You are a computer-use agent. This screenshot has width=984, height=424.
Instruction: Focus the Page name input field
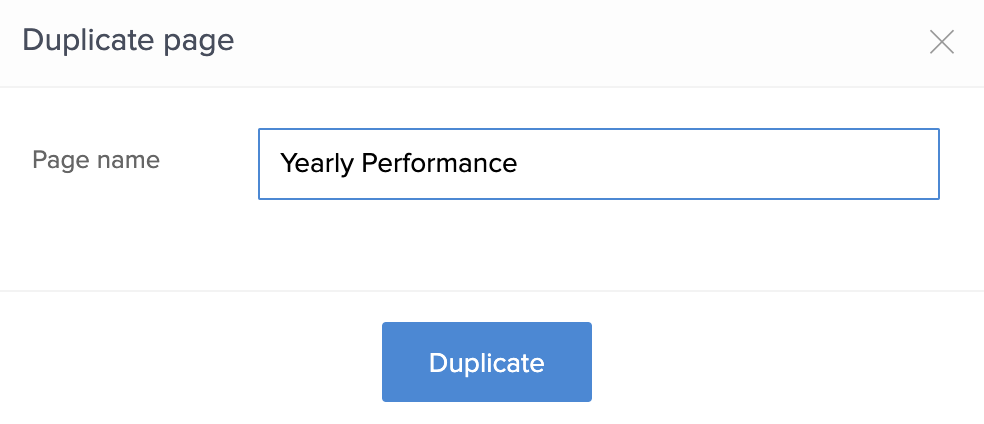[598, 164]
